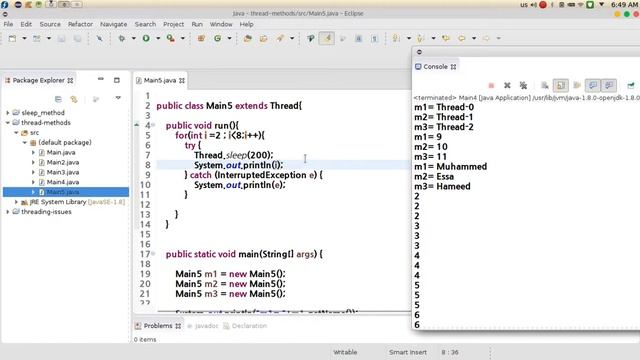This screenshot has height=360, width=640.
Task: Select Main4.java in Package Explorer
Action: (63, 182)
